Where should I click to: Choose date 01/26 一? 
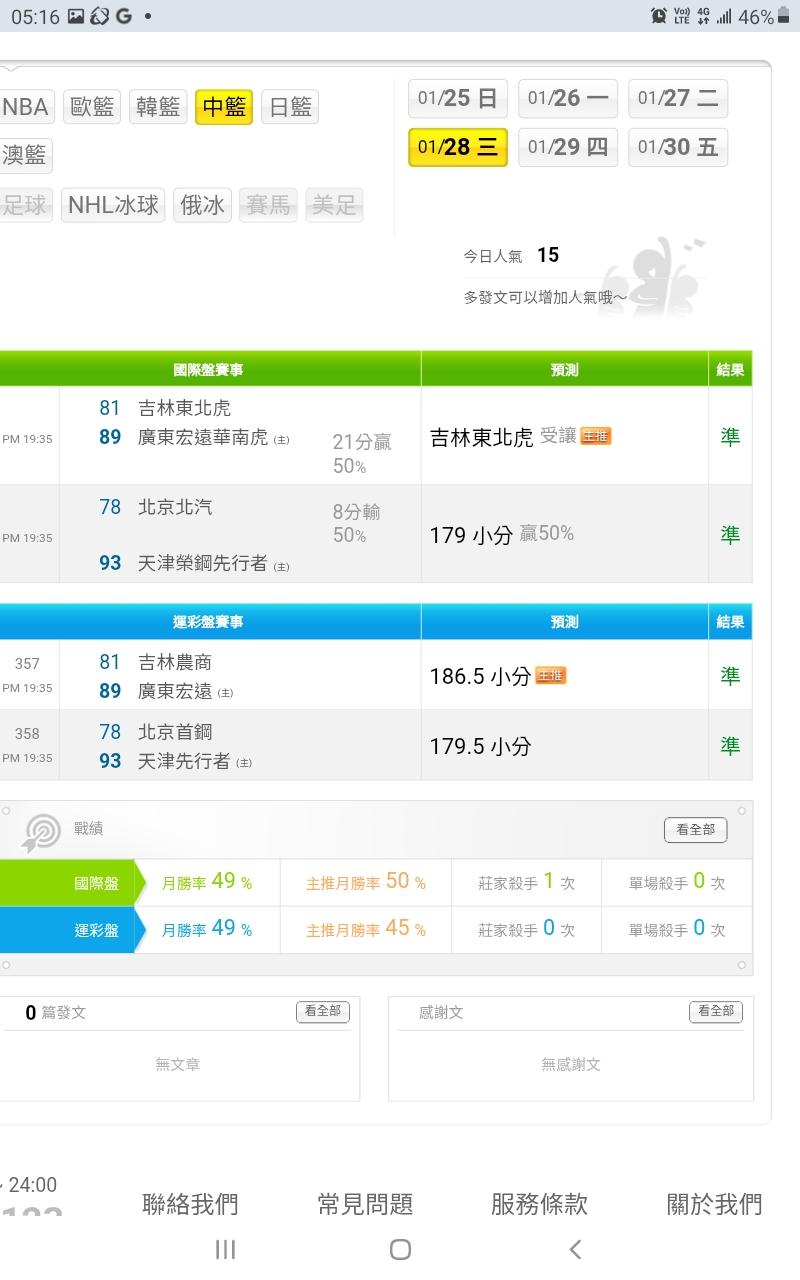[568, 98]
